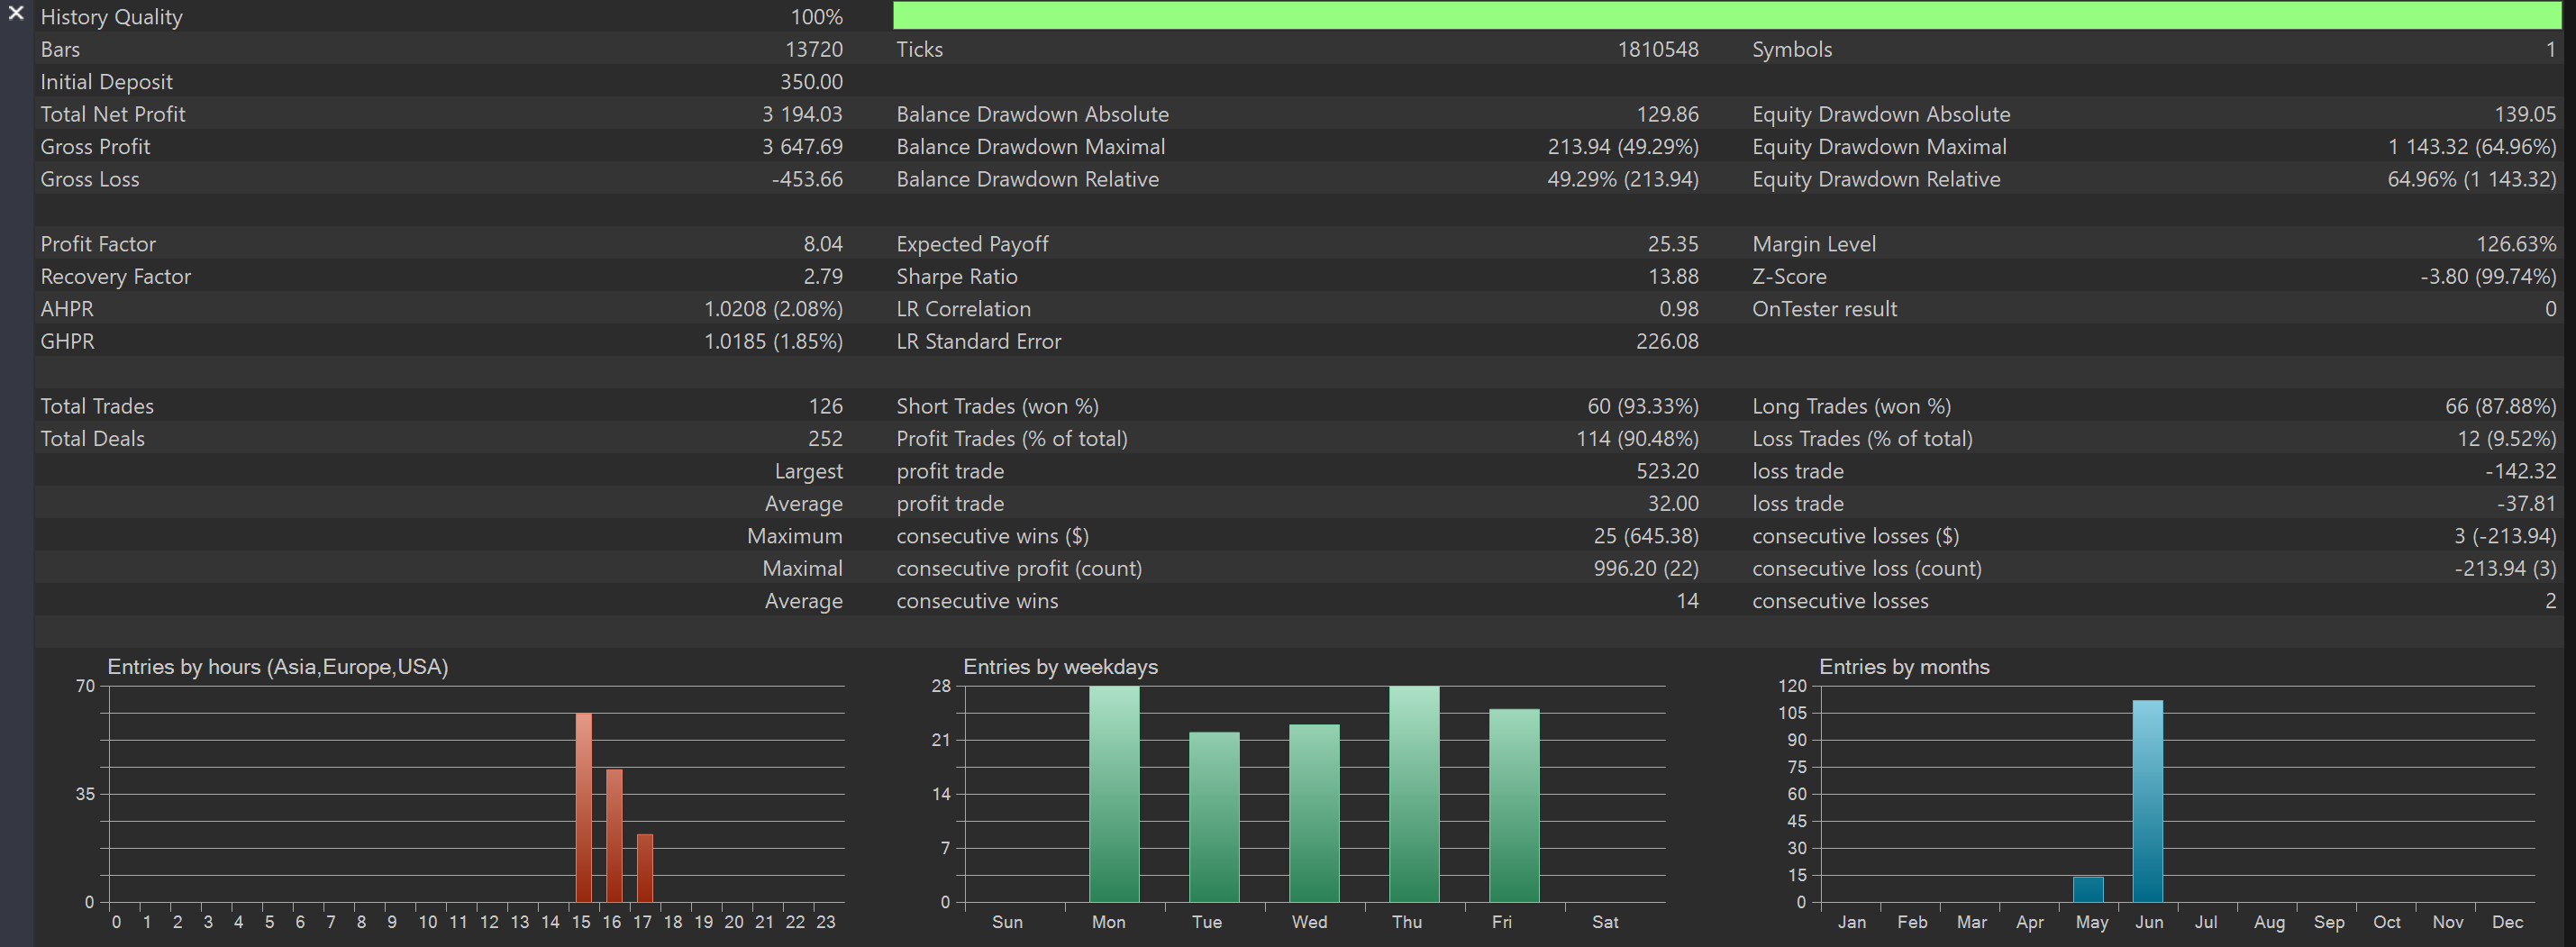2576x947 pixels.
Task: Select the Balance Drawdown Absolute value 129.86
Action: [1667, 114]
